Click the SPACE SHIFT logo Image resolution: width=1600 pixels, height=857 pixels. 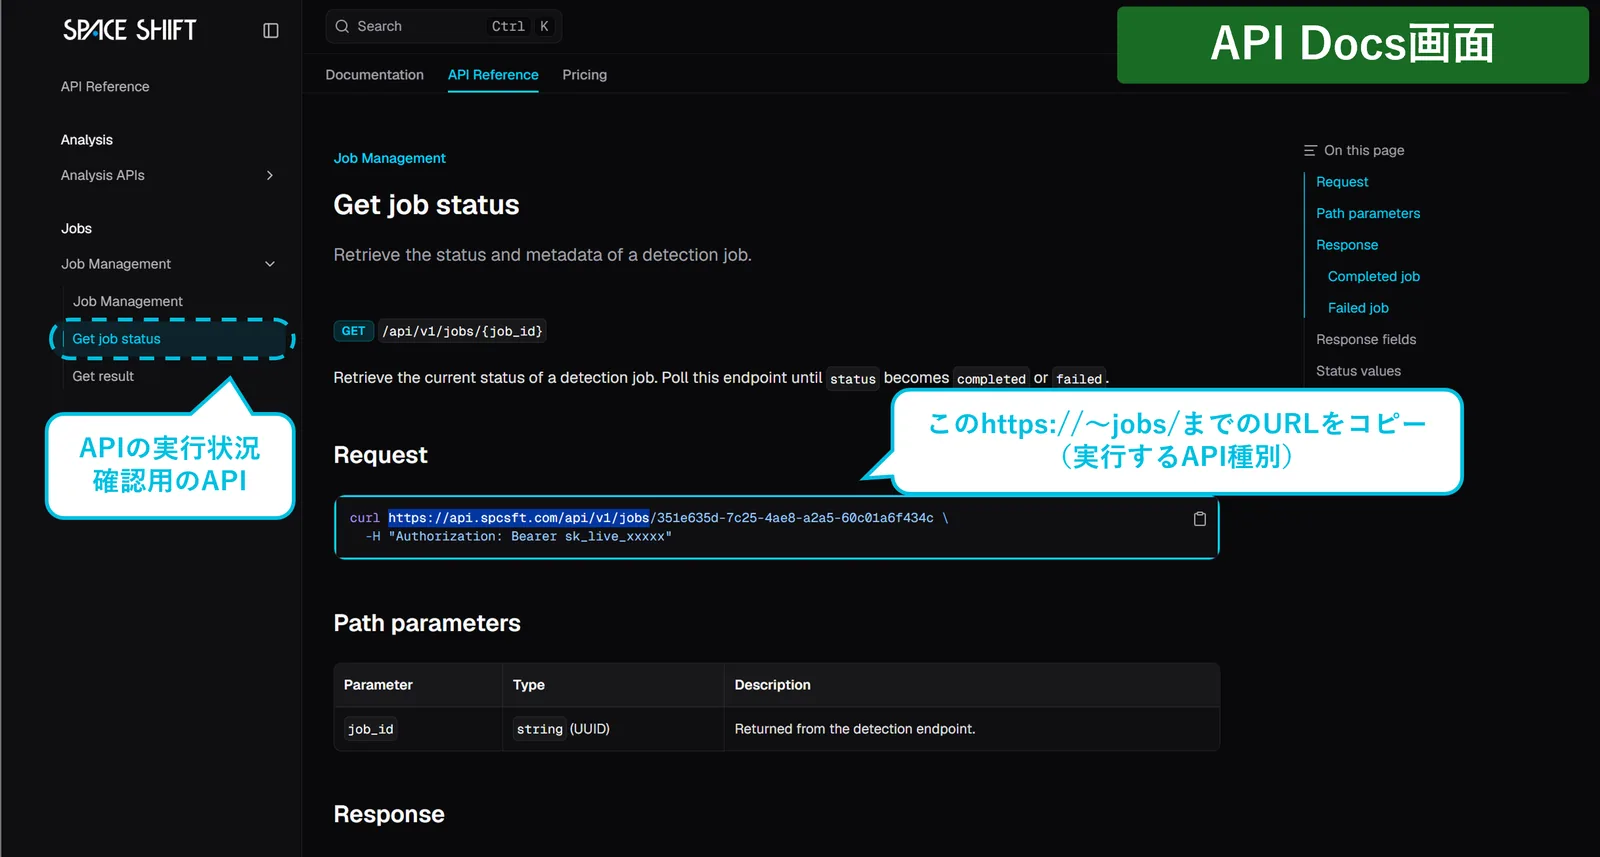(x=130, y=30)
